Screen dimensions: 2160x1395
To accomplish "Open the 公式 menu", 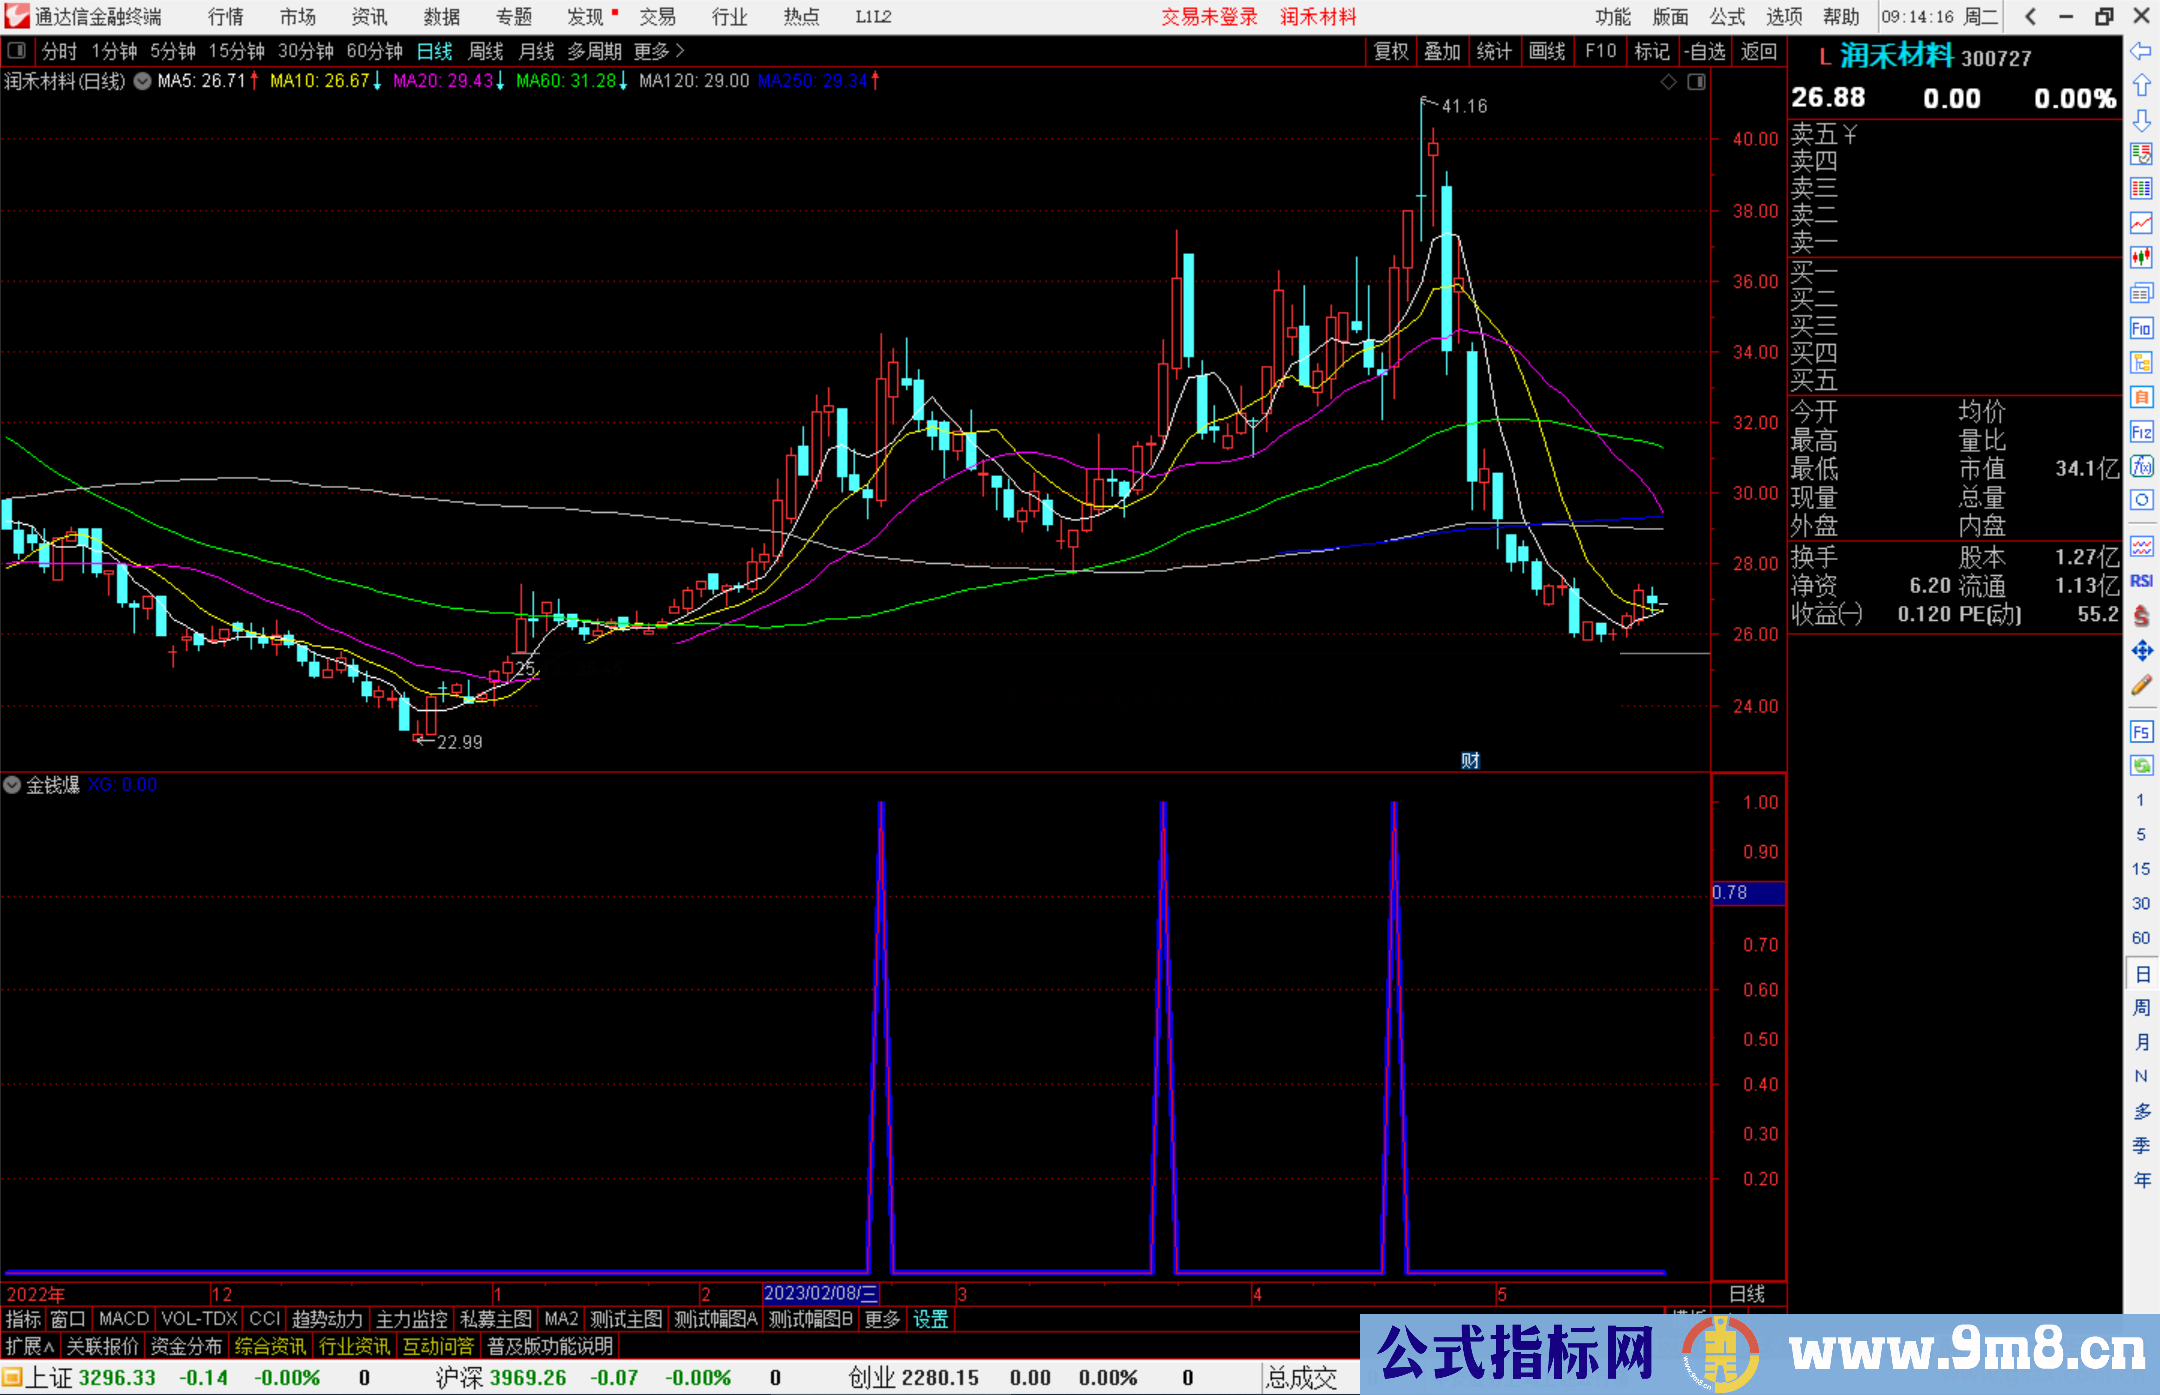I will coord(1726,17).
